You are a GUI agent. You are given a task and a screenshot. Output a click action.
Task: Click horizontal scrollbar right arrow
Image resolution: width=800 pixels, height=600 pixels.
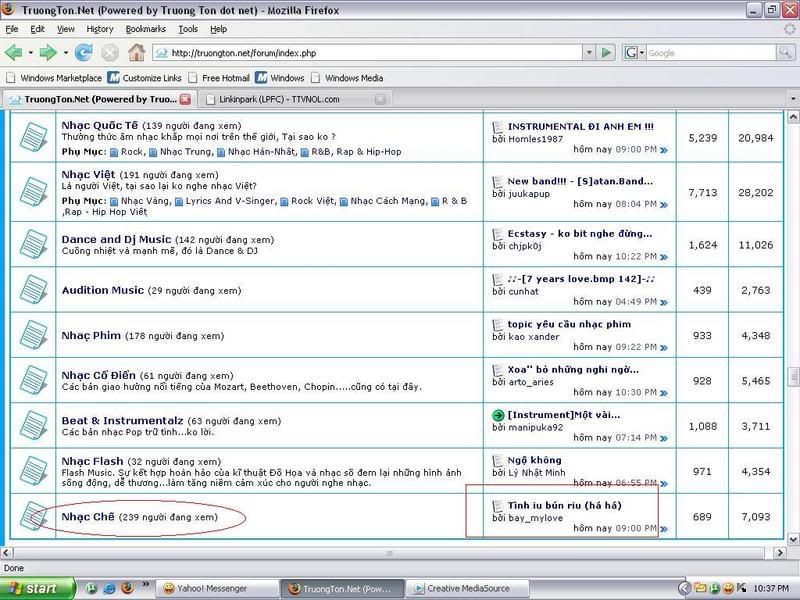779,553
